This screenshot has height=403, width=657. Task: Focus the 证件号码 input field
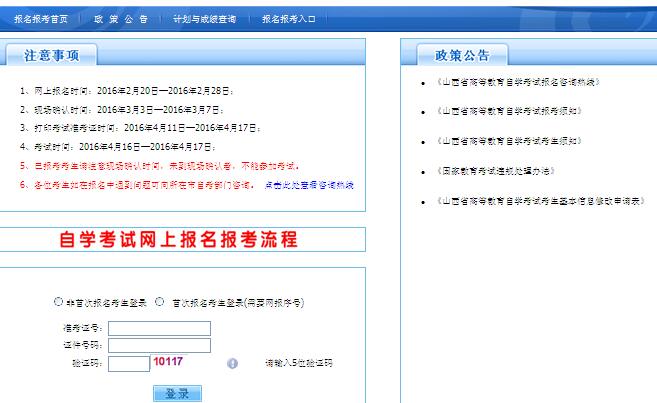[159, 346]
